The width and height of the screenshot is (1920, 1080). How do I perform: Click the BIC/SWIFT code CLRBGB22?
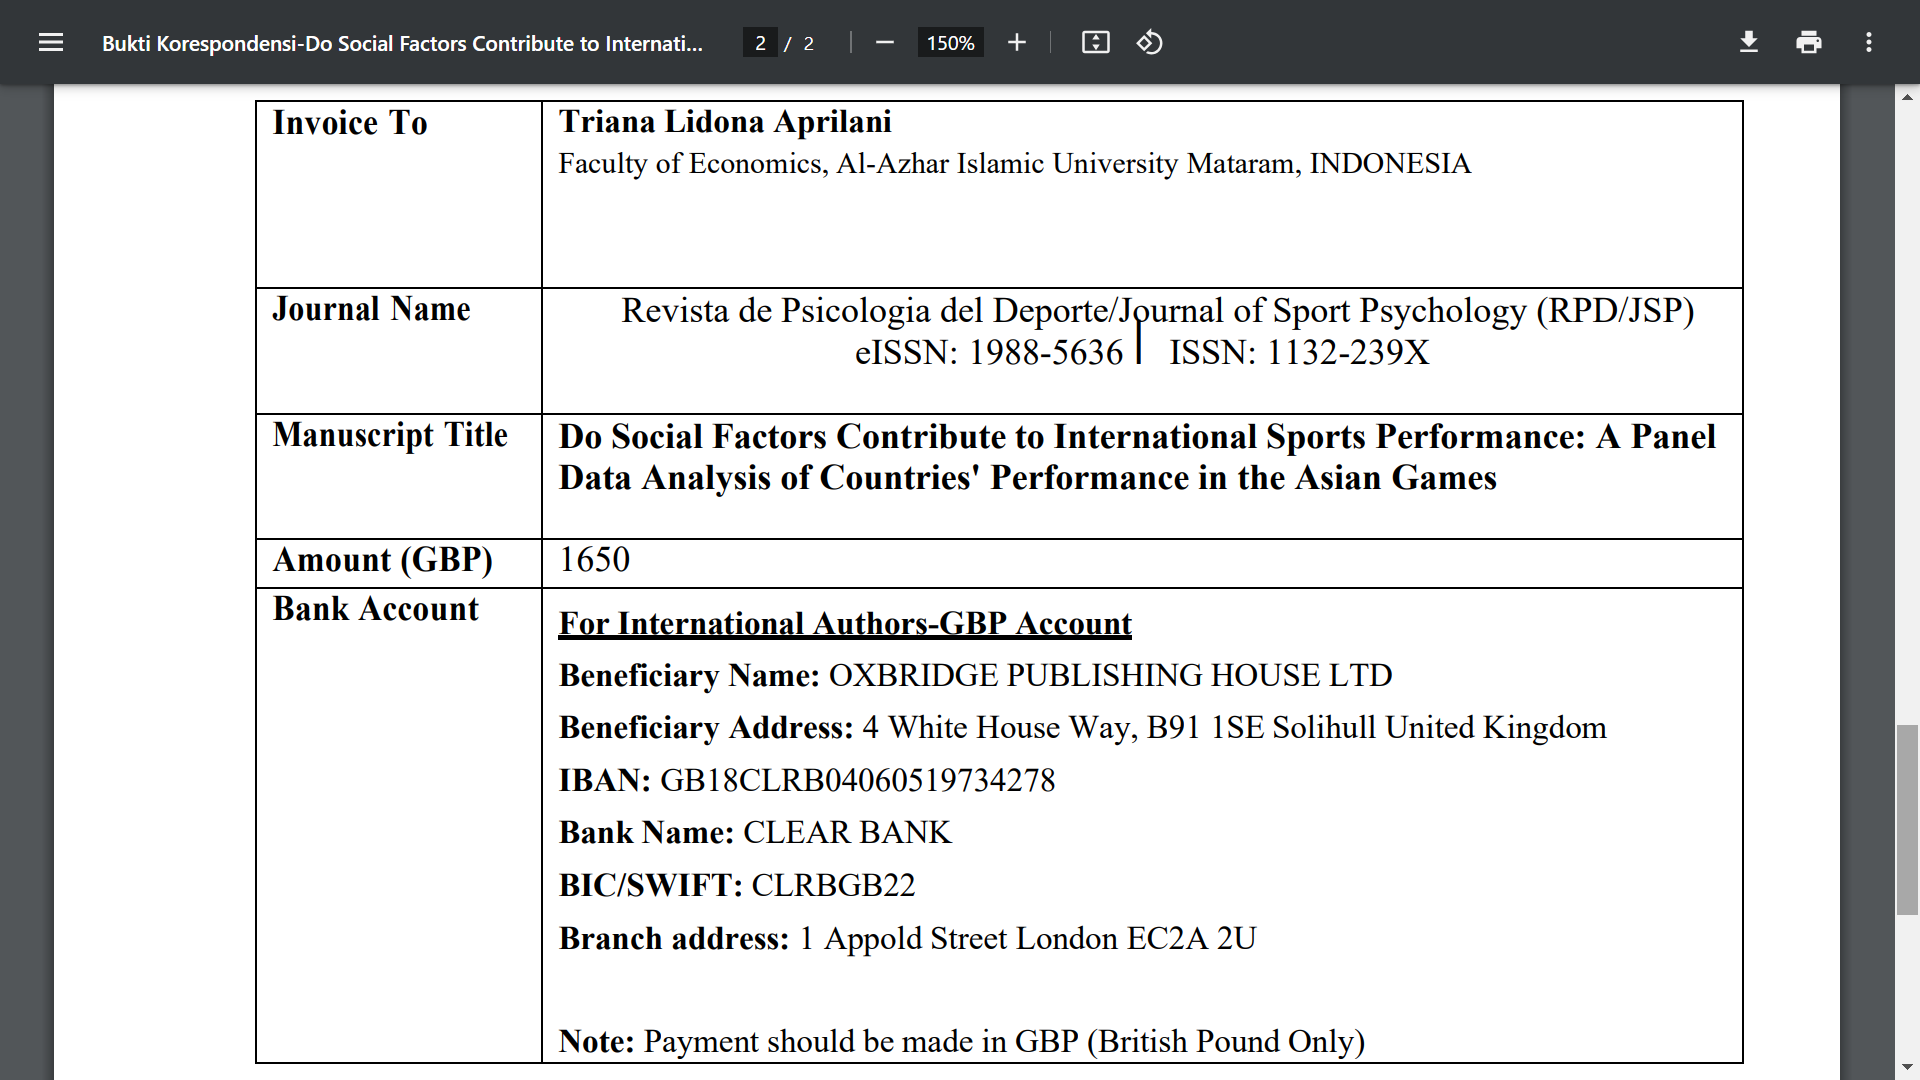click(x=833, y=885)
